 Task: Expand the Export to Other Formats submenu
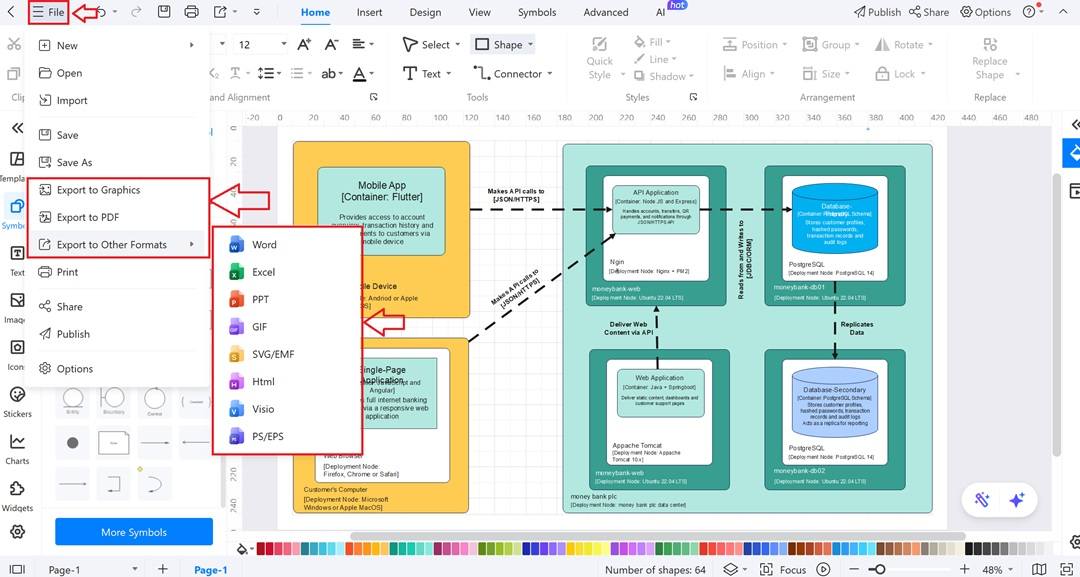coord(113,244)
